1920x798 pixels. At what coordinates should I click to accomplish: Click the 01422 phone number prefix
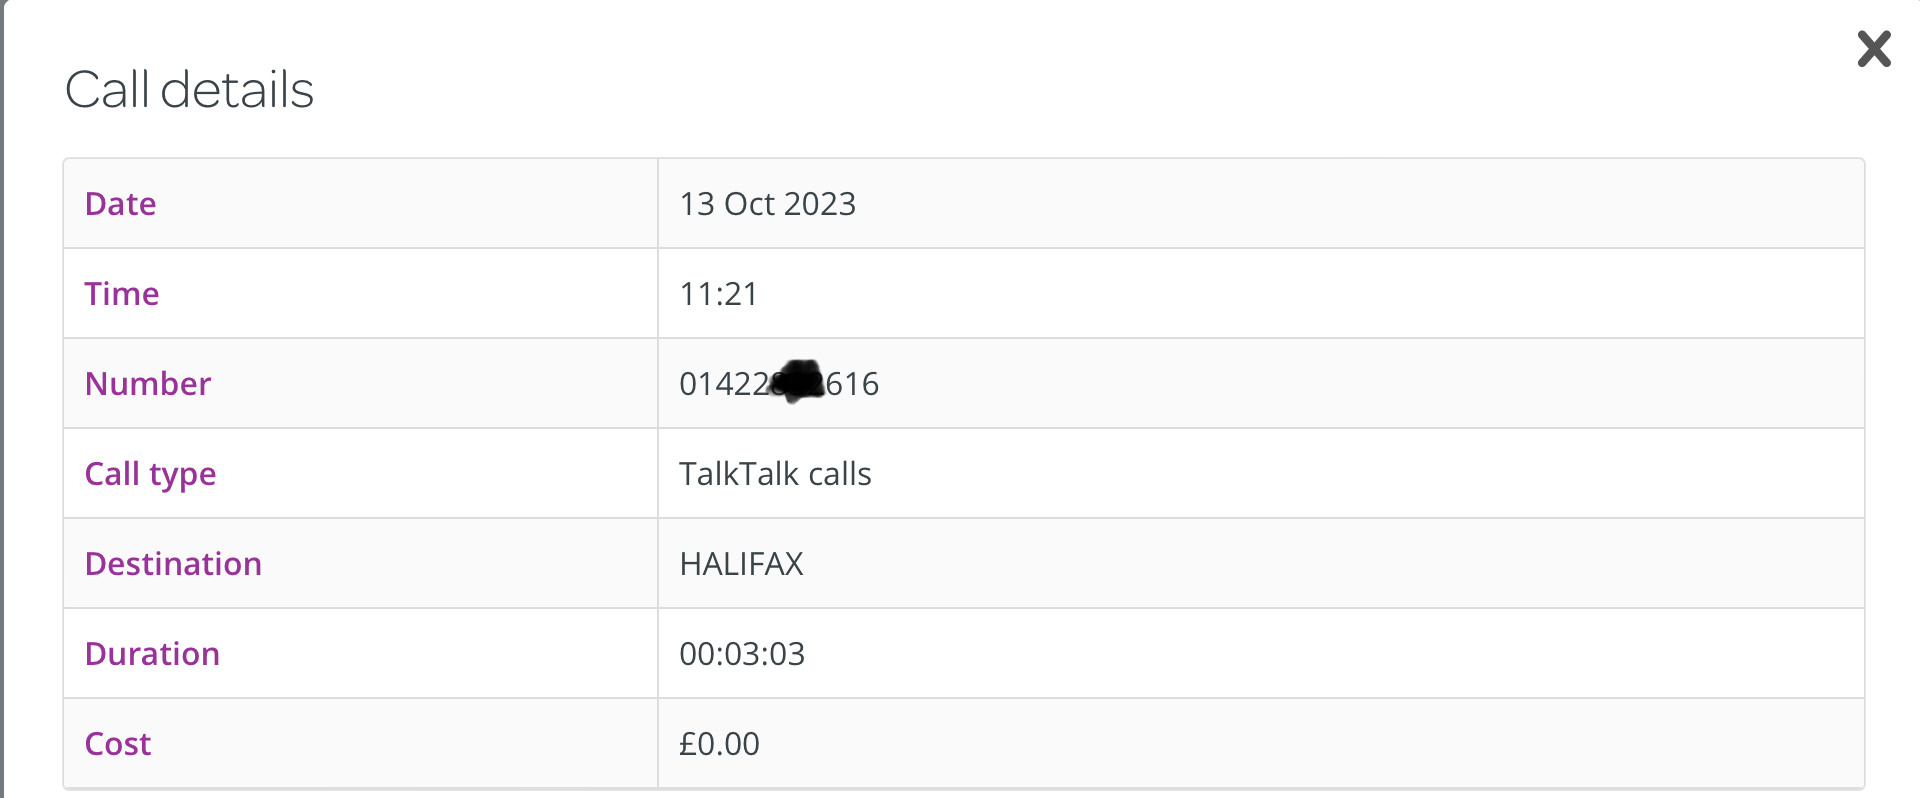point(722,384)
